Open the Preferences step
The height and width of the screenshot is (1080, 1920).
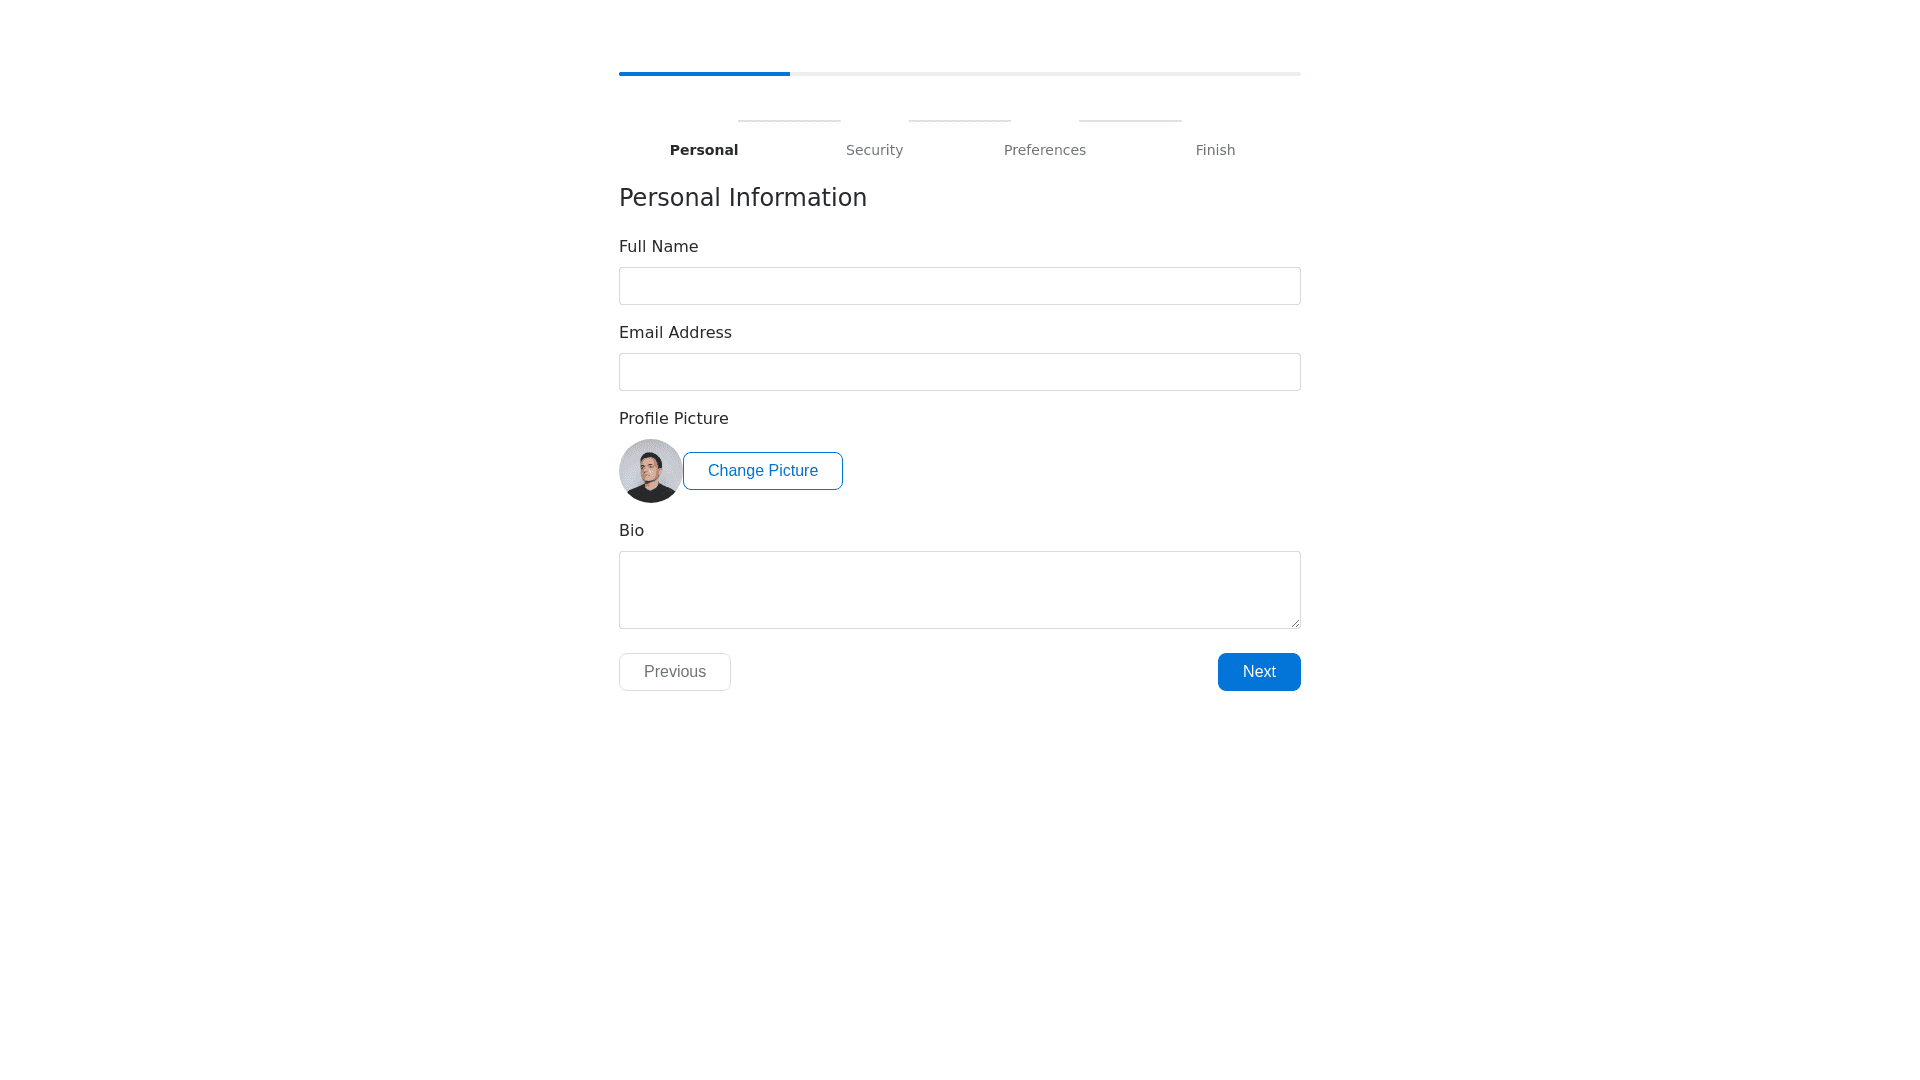point(1045,150)
